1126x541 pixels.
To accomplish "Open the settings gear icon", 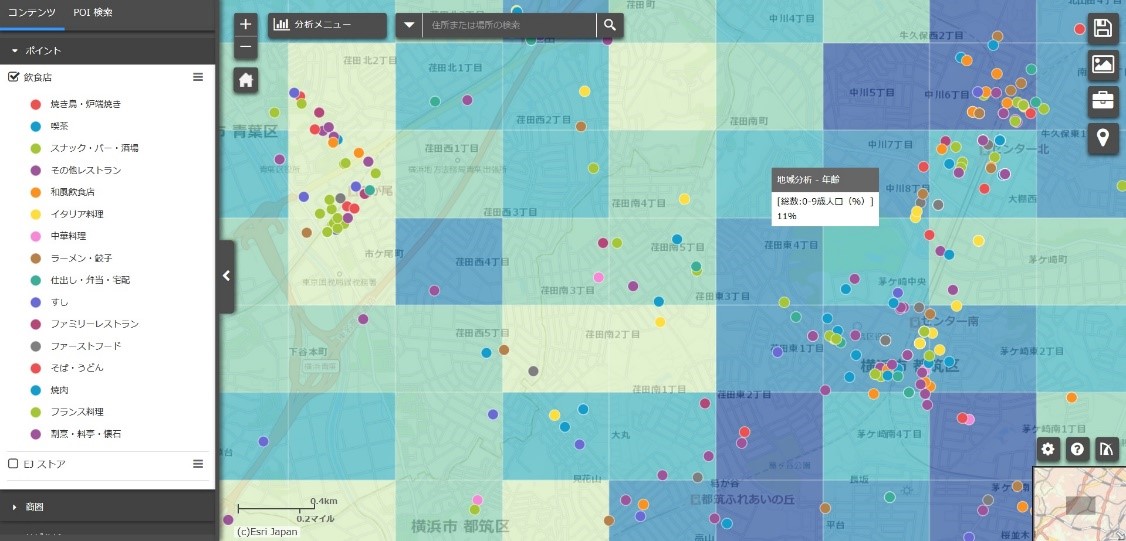I will (1048, 449).
